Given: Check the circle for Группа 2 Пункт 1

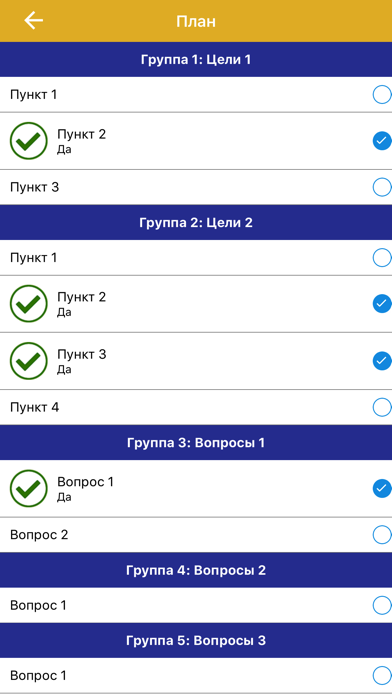Looking at the screenshot, I should point(382,257).
